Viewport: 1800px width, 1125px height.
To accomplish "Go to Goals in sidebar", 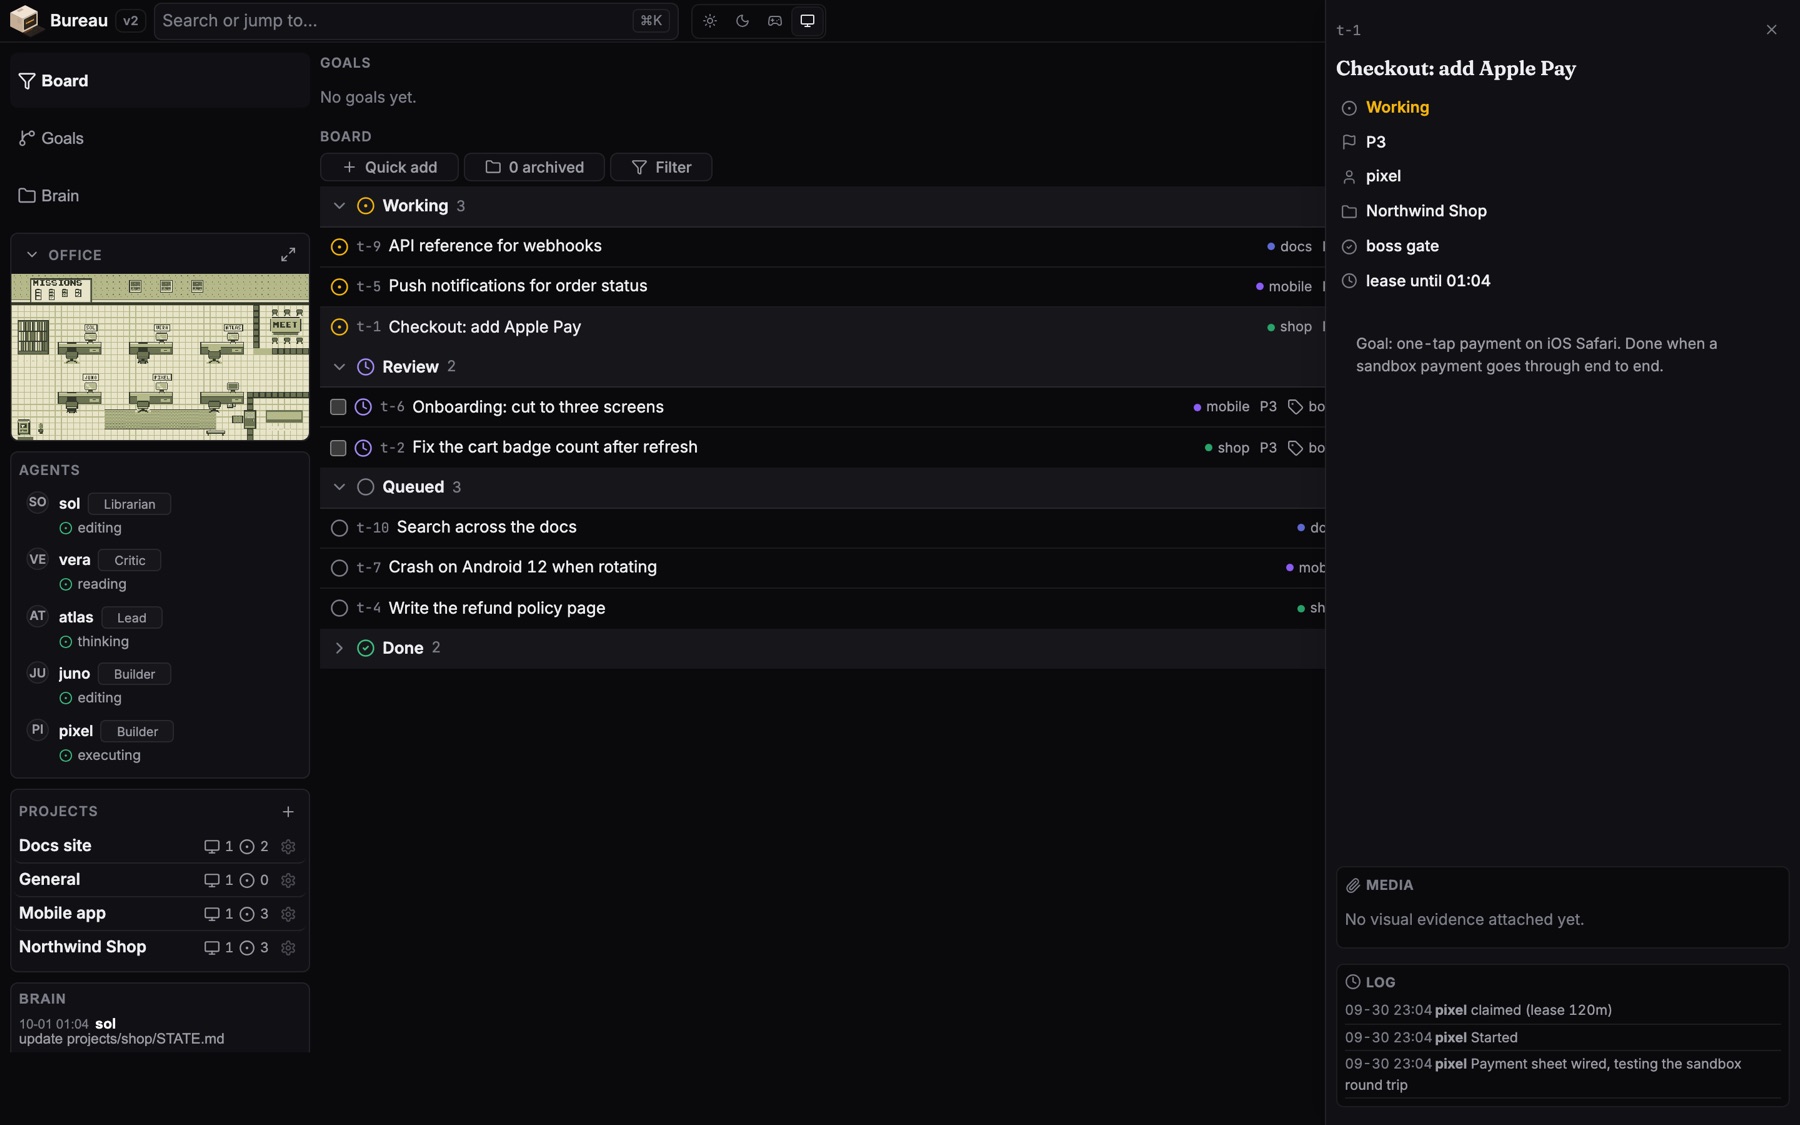I will pyautogui.click(x=160, y=138).
